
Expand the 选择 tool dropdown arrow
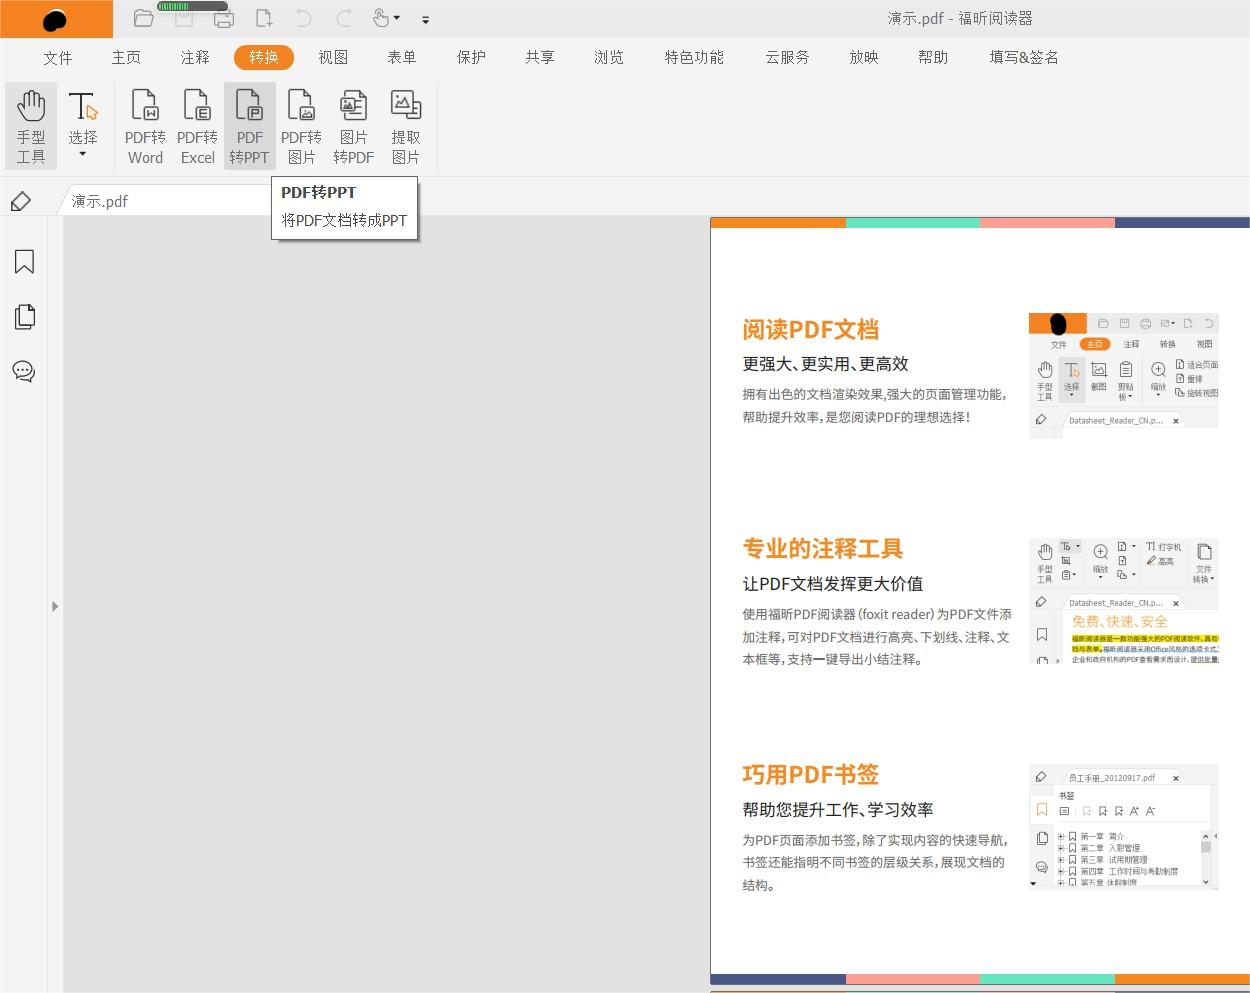pos(83,155)
